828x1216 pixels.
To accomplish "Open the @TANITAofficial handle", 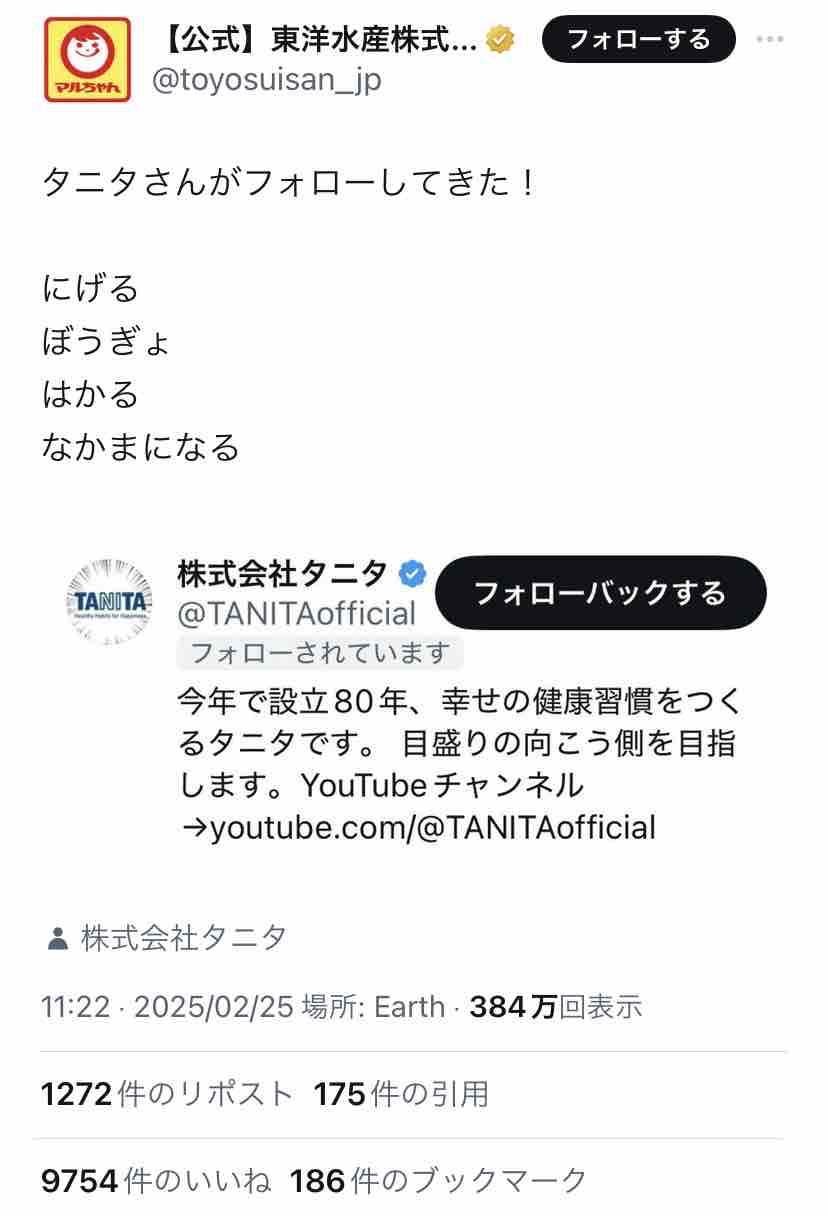I will pos(296,612).
